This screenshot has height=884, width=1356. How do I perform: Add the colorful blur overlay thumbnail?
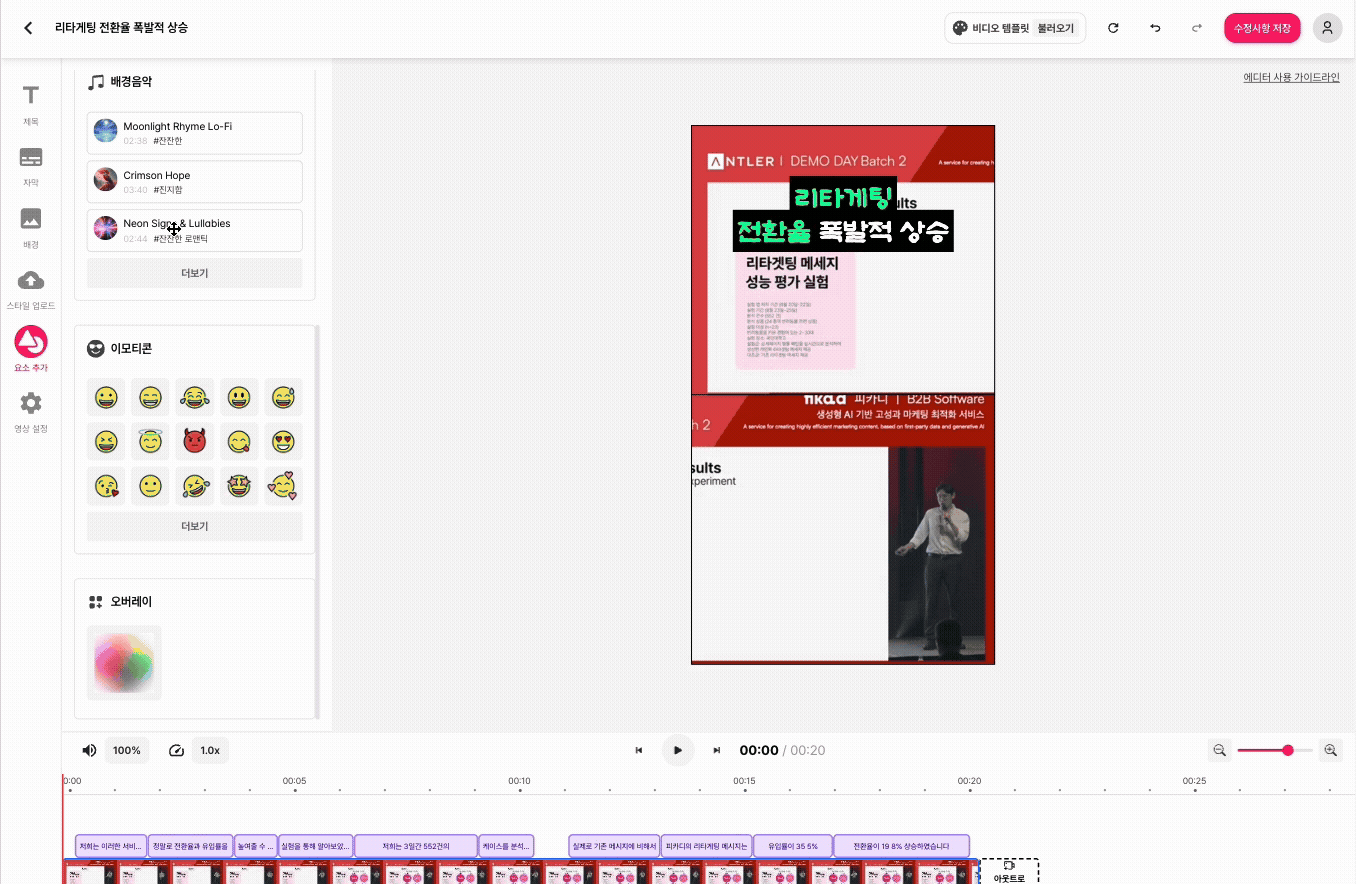124,662
